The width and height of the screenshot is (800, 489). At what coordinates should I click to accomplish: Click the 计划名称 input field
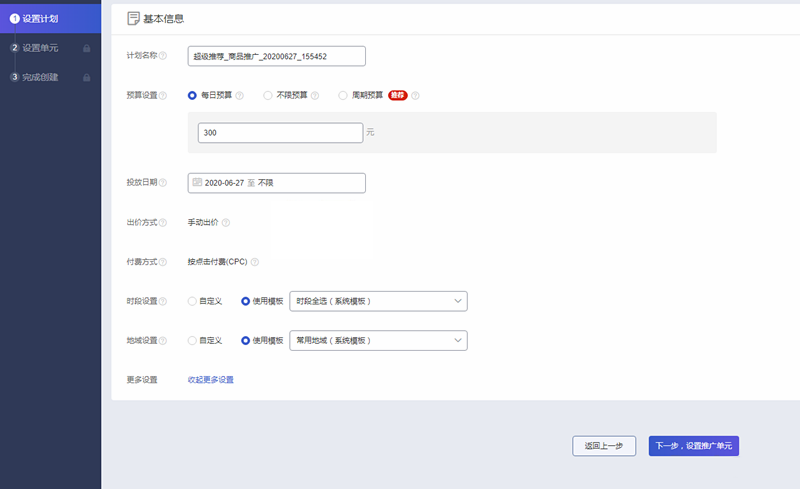(277, 56)
